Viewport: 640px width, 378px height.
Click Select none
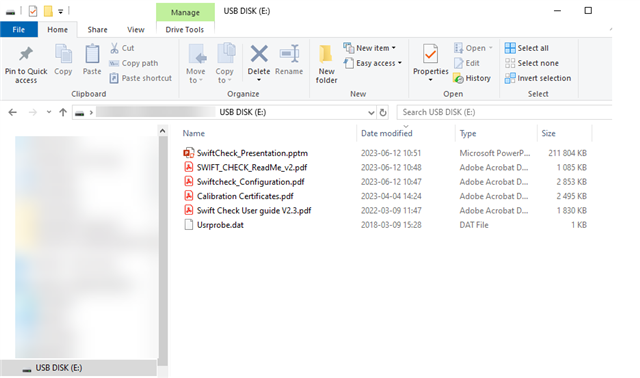click(x=531, y=63)
